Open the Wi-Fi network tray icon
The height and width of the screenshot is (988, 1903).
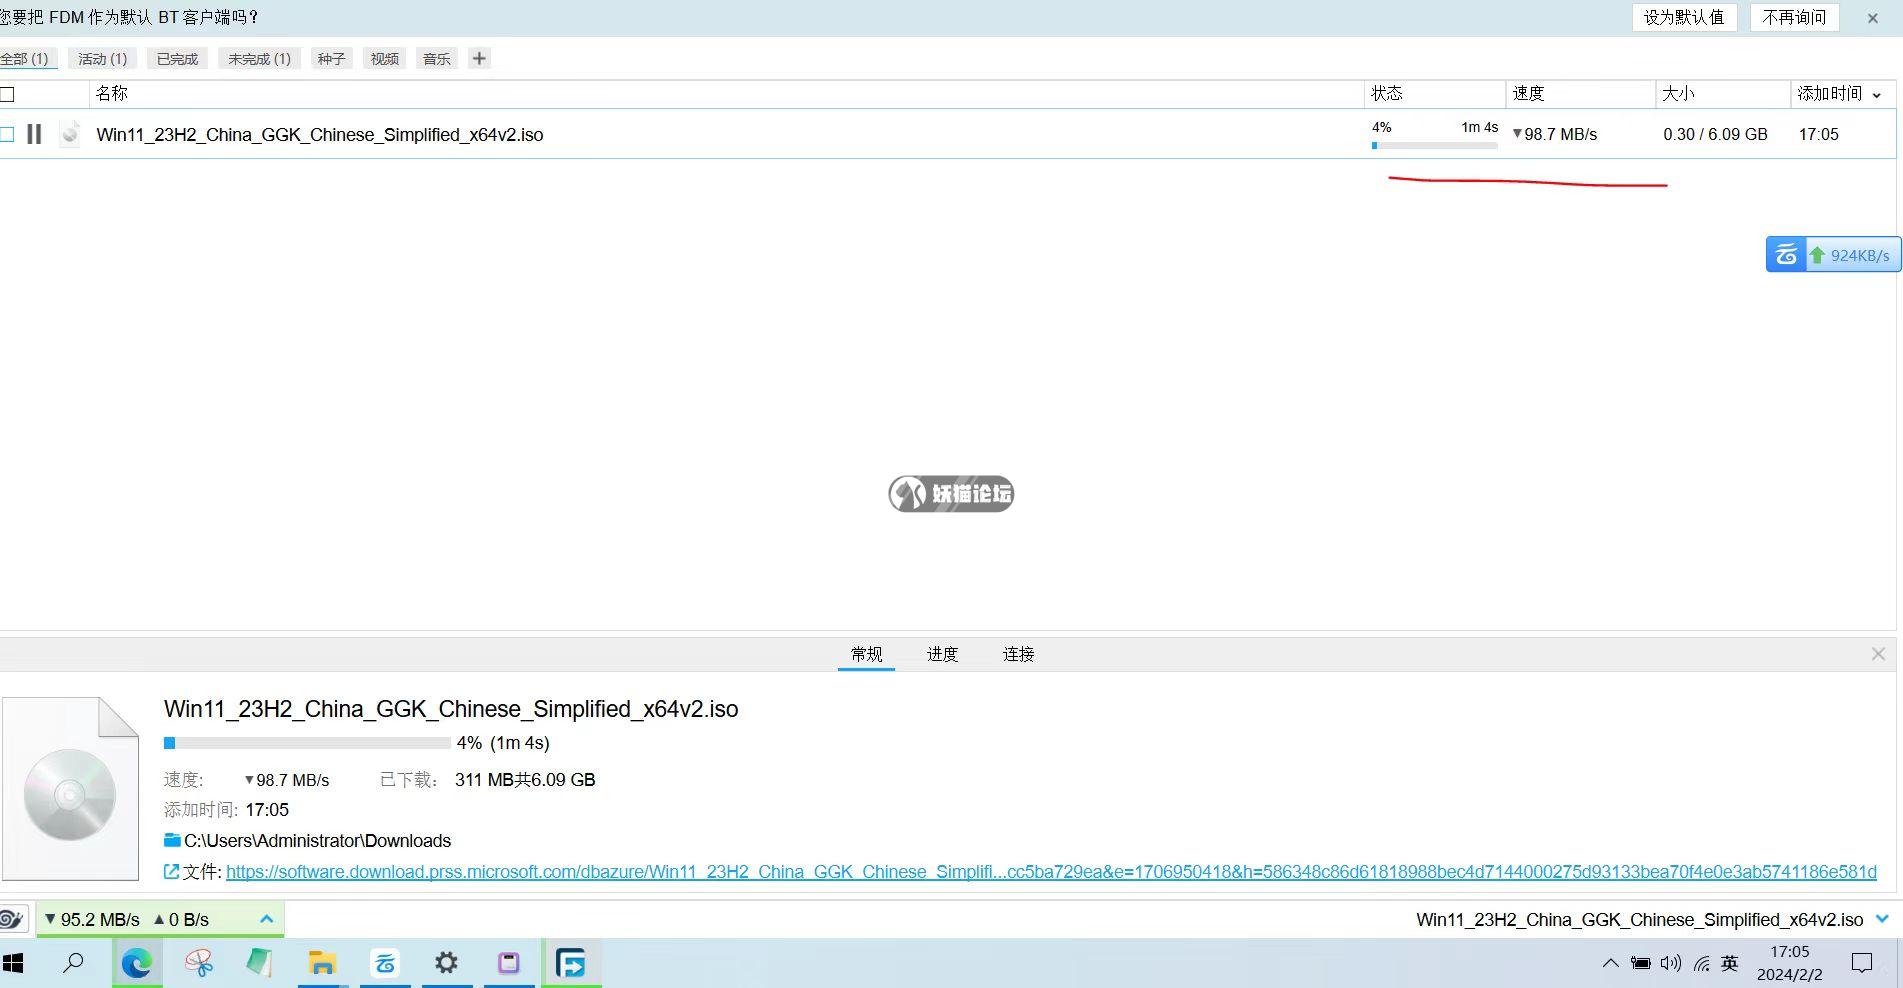pyautogui.click(x=1701, y=963)
